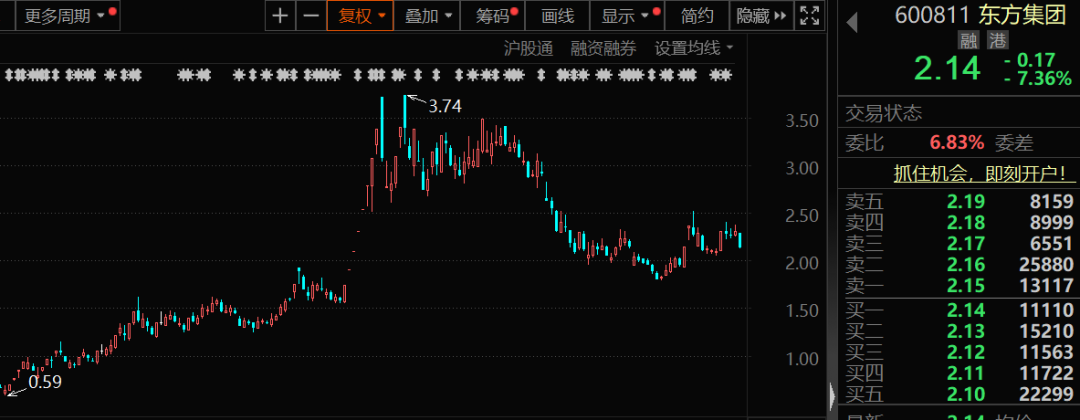Image resolution: width=1080 pixels, height=420 pixels.
Task: Click the 0.59 low price label
Action: point(45,381)
